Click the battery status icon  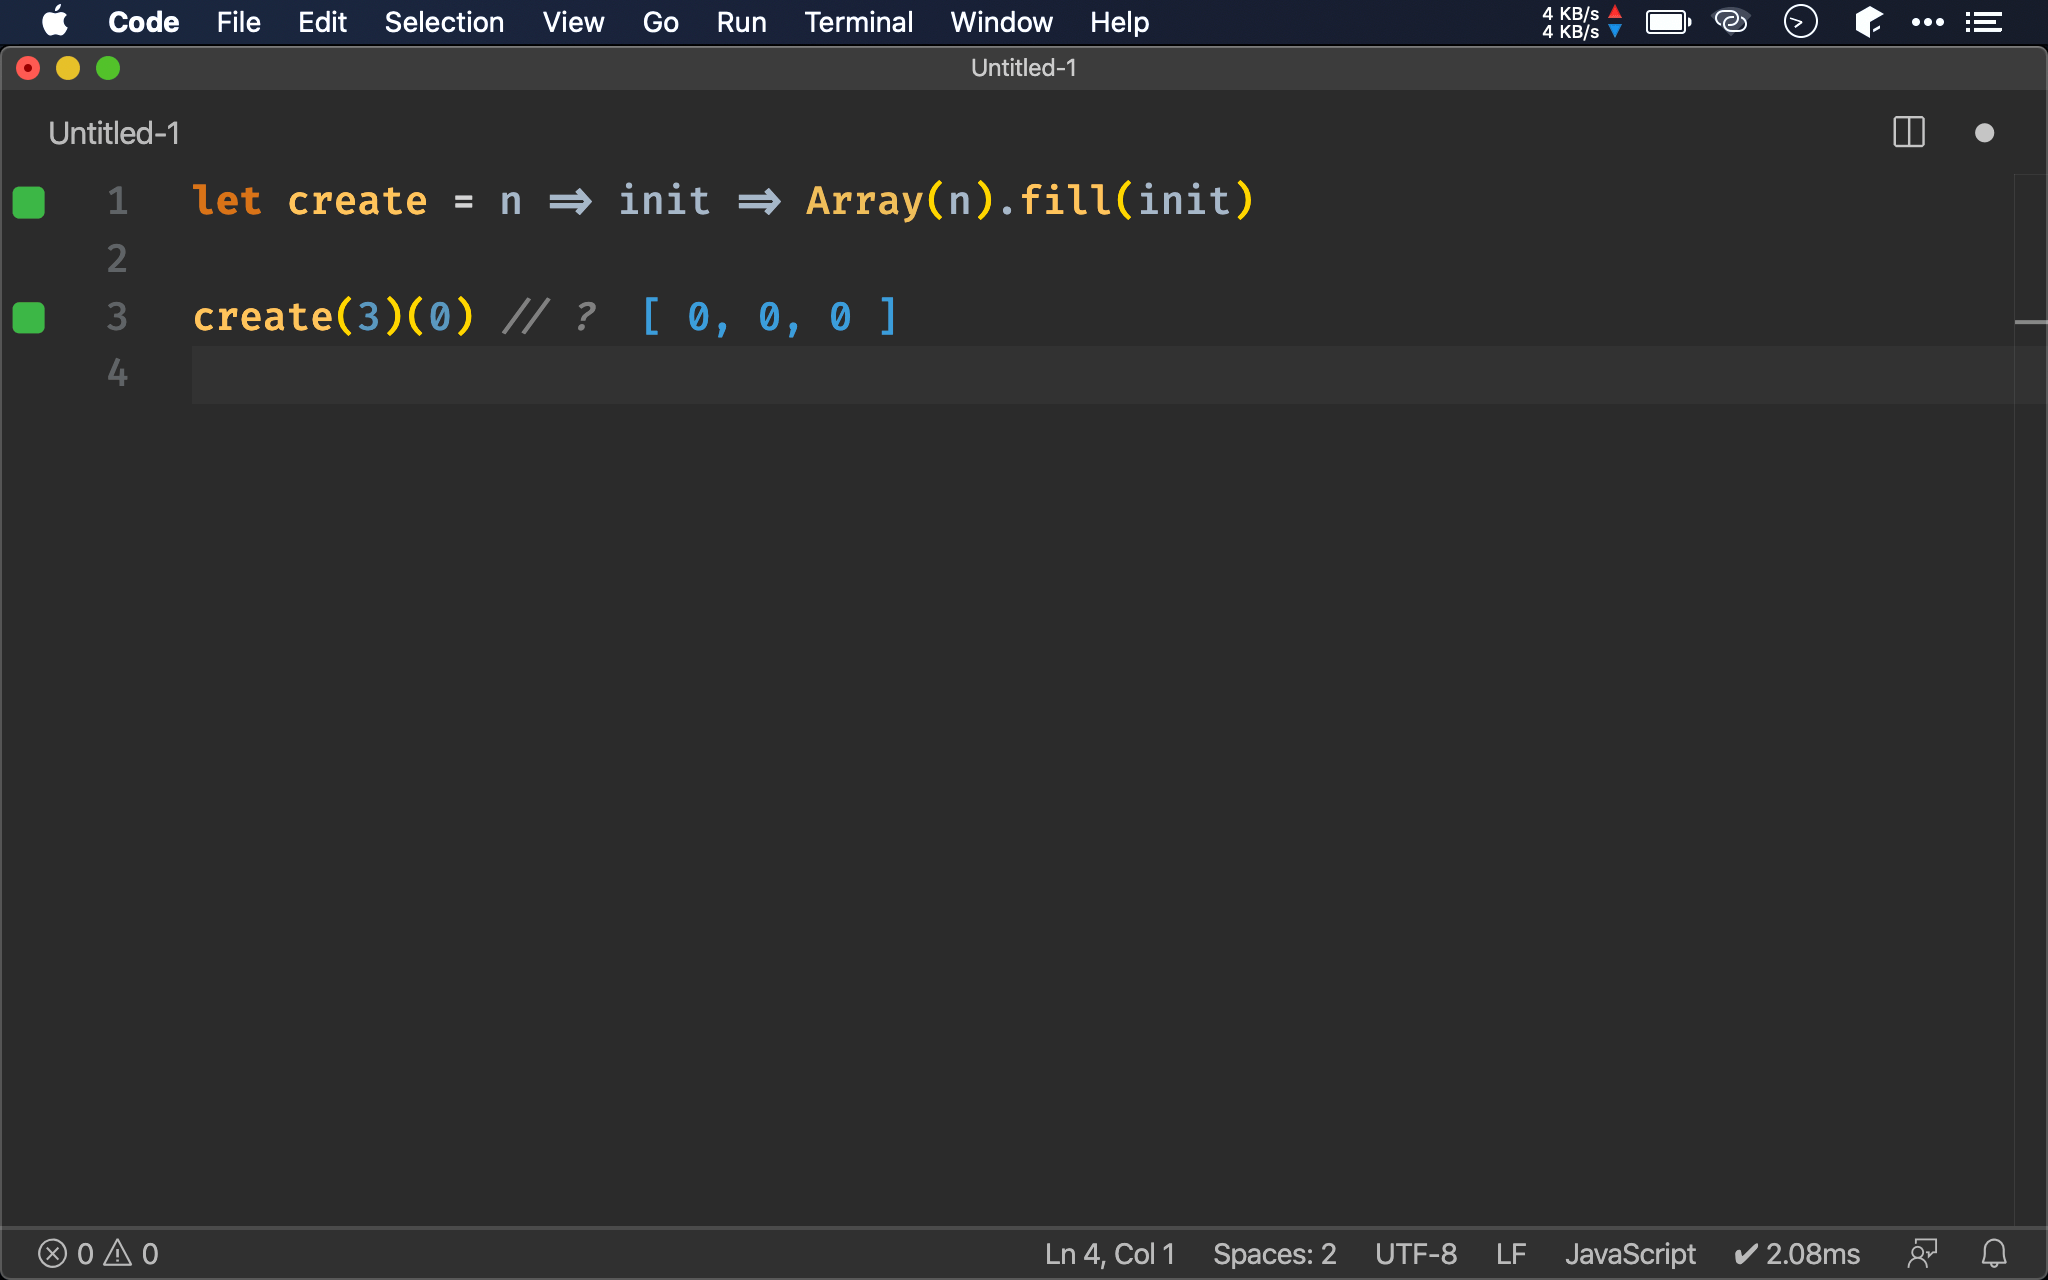(x=1668, y=21)
